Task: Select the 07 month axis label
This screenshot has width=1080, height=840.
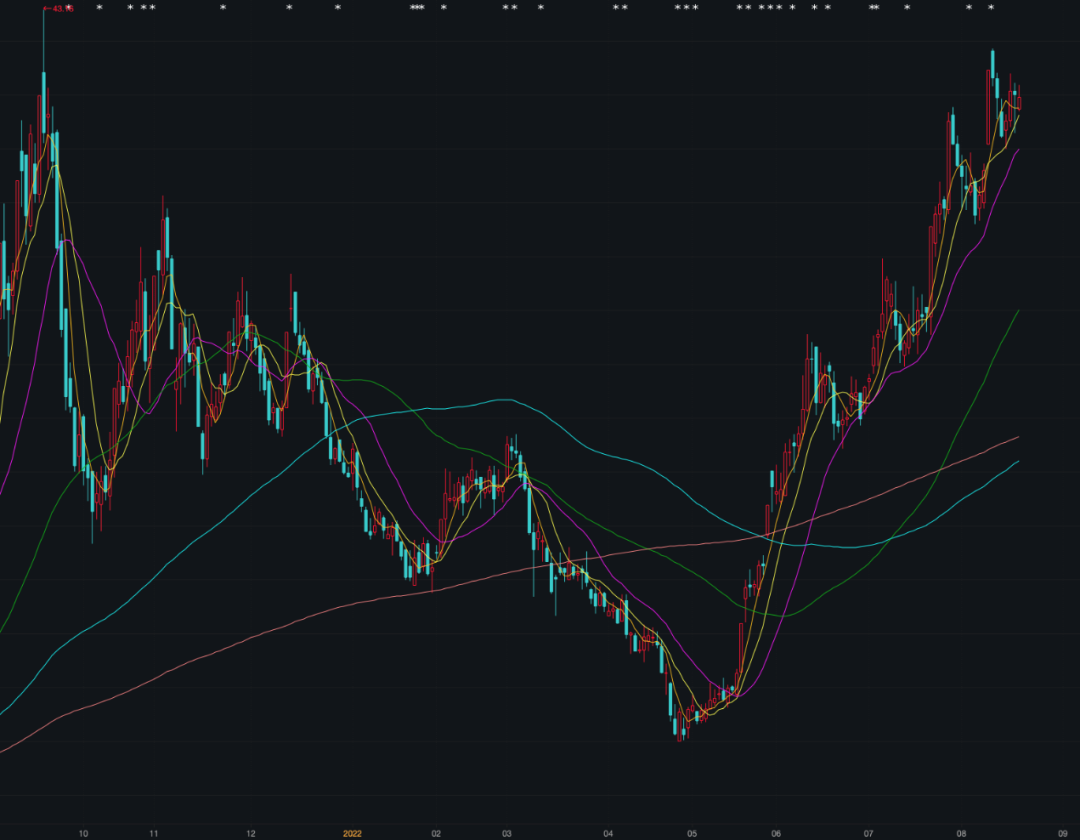Action: click(x=869, y=833)
